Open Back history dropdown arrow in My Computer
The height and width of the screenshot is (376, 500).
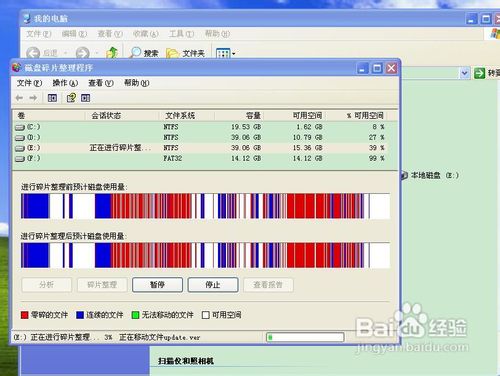click(x=66, y=53)
